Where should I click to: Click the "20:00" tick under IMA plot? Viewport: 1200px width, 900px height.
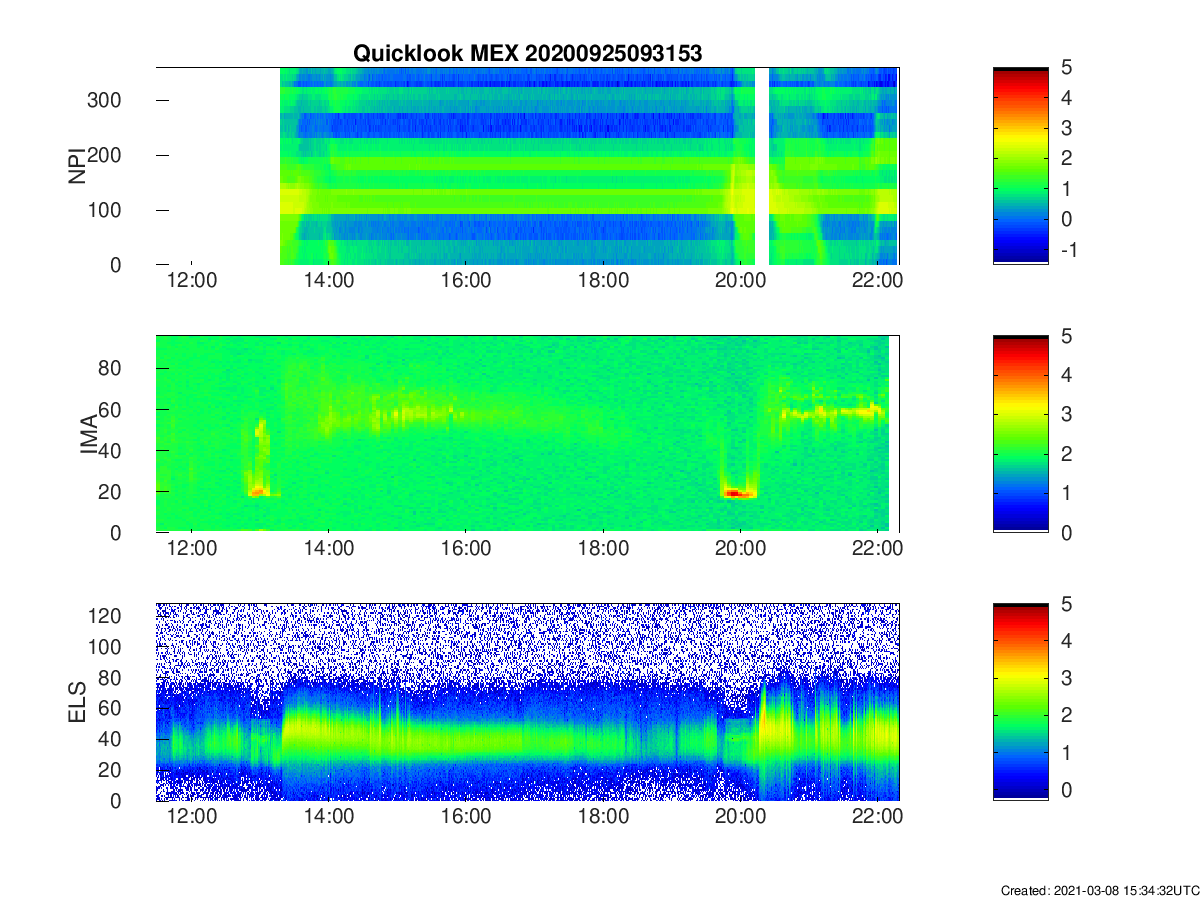click(x=740, y=549)
